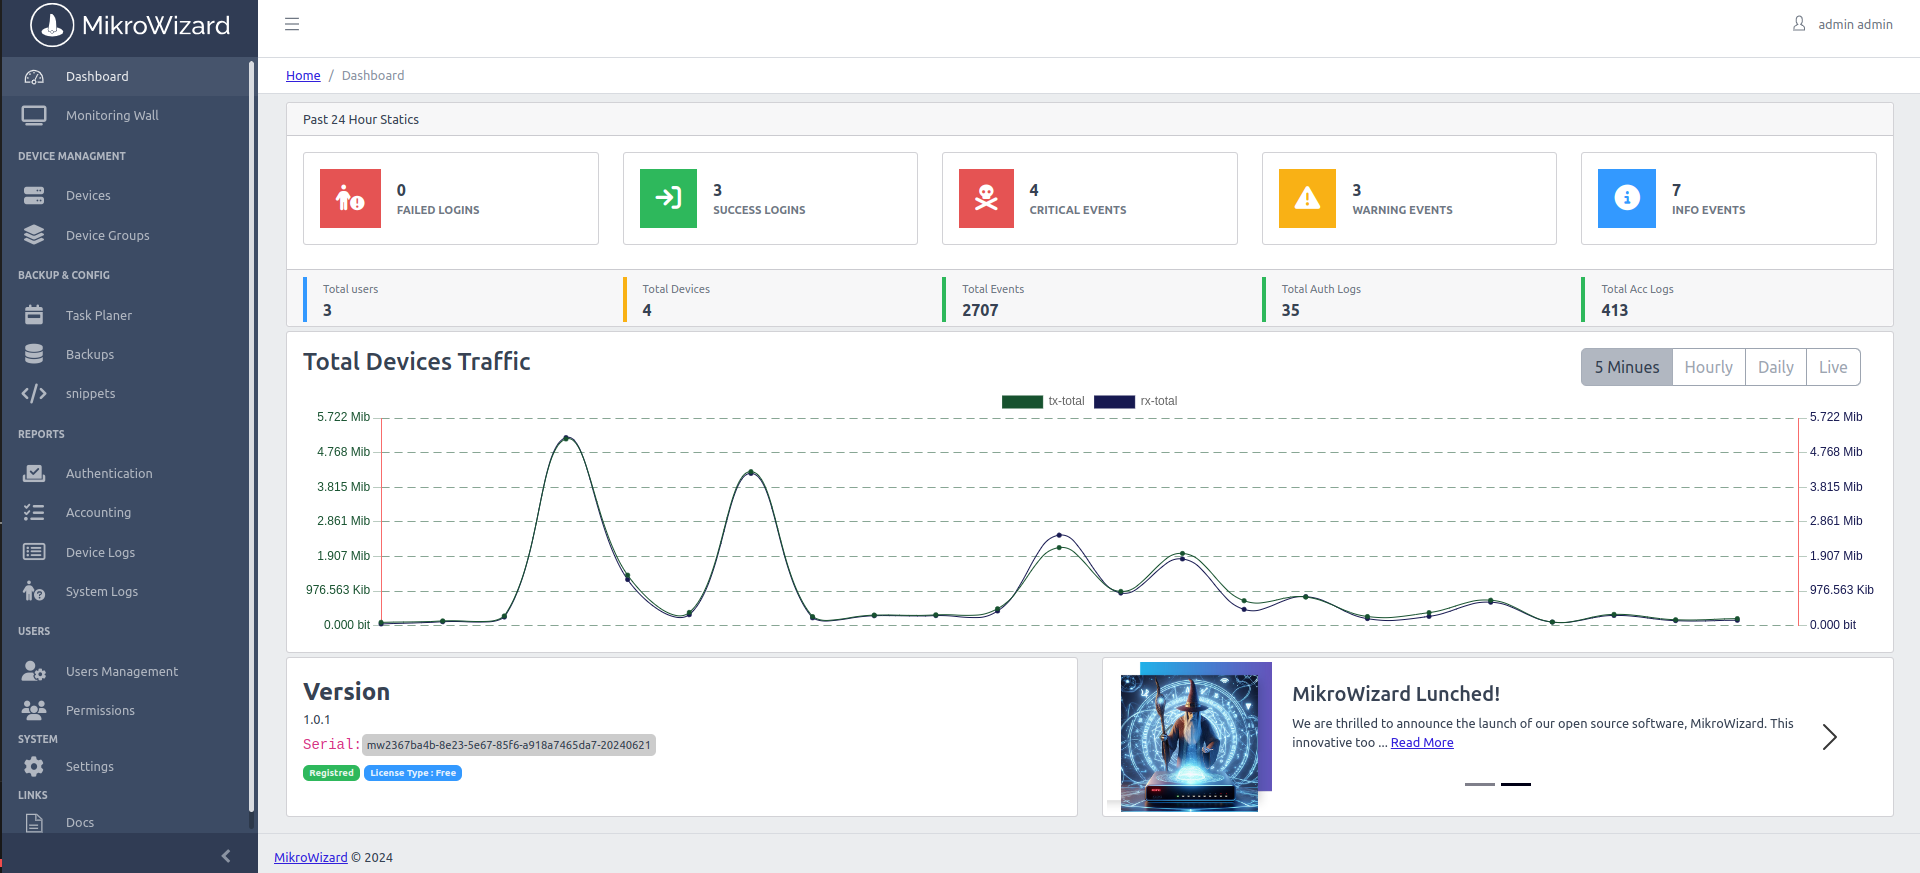Image resolution: width=1920 pixels, height=873 pixels.
Task: Click the Task Planer calendar icon
Action: (34, 315)
